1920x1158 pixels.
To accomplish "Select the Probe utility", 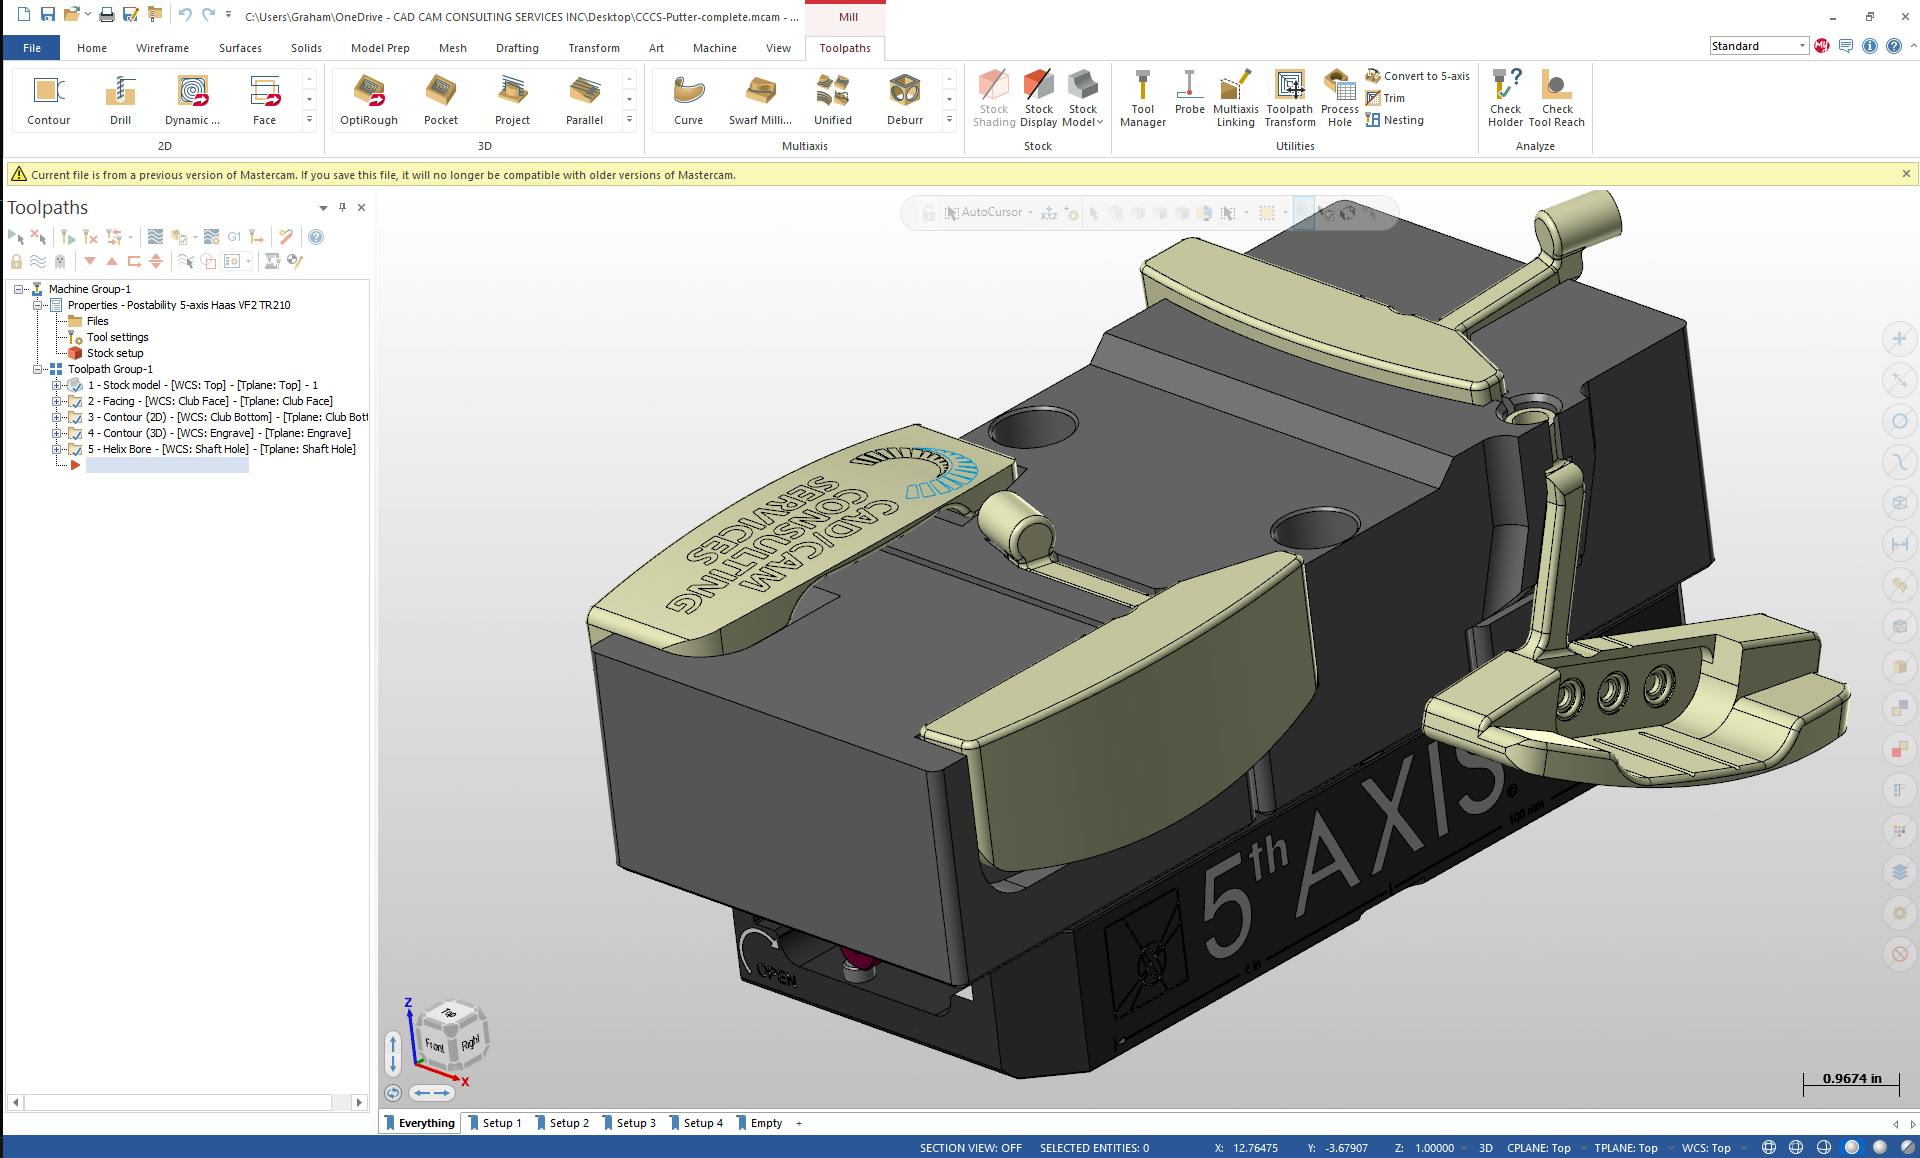I will point(1189,97).
